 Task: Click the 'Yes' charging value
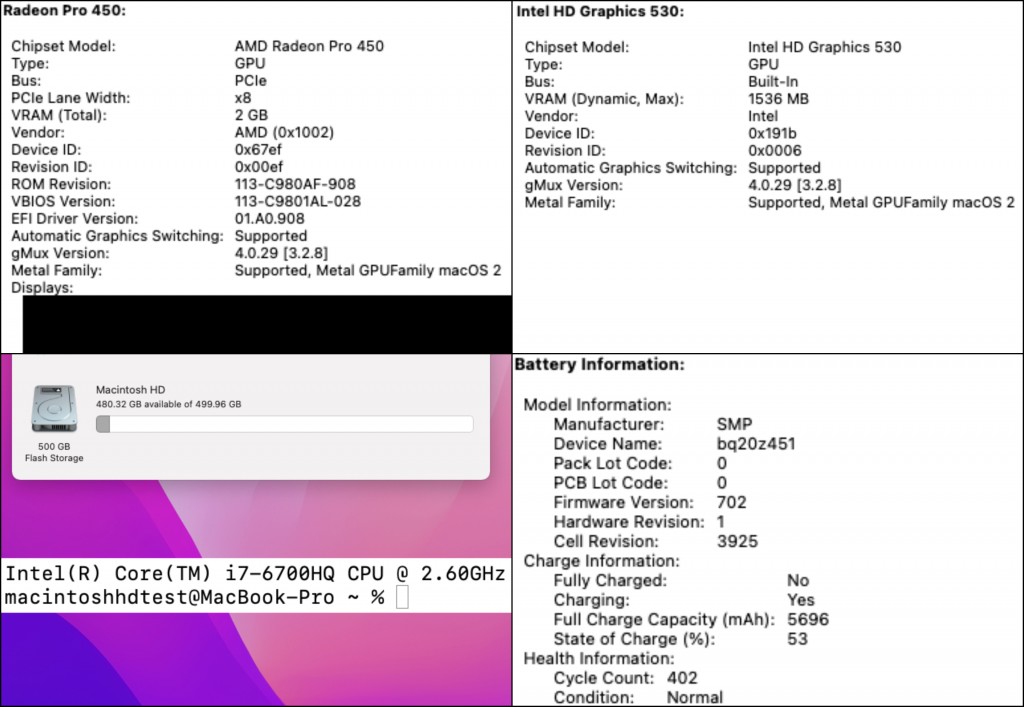[801, 600]
